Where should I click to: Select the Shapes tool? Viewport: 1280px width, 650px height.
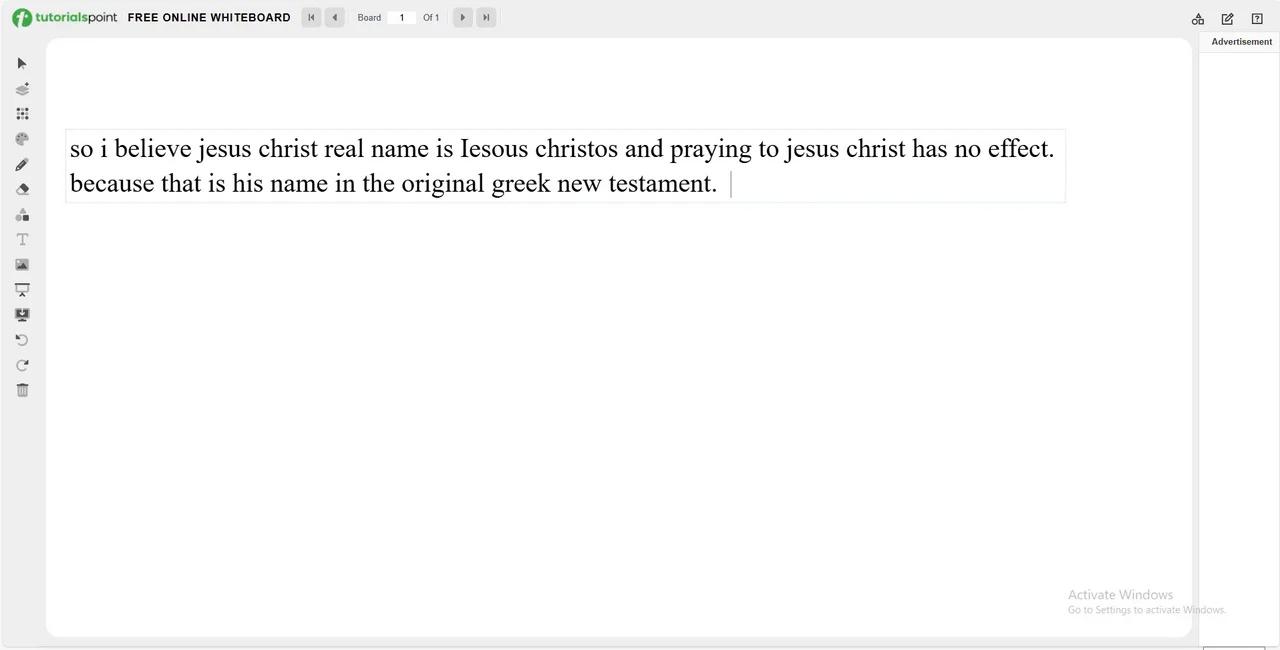(22, 214)
